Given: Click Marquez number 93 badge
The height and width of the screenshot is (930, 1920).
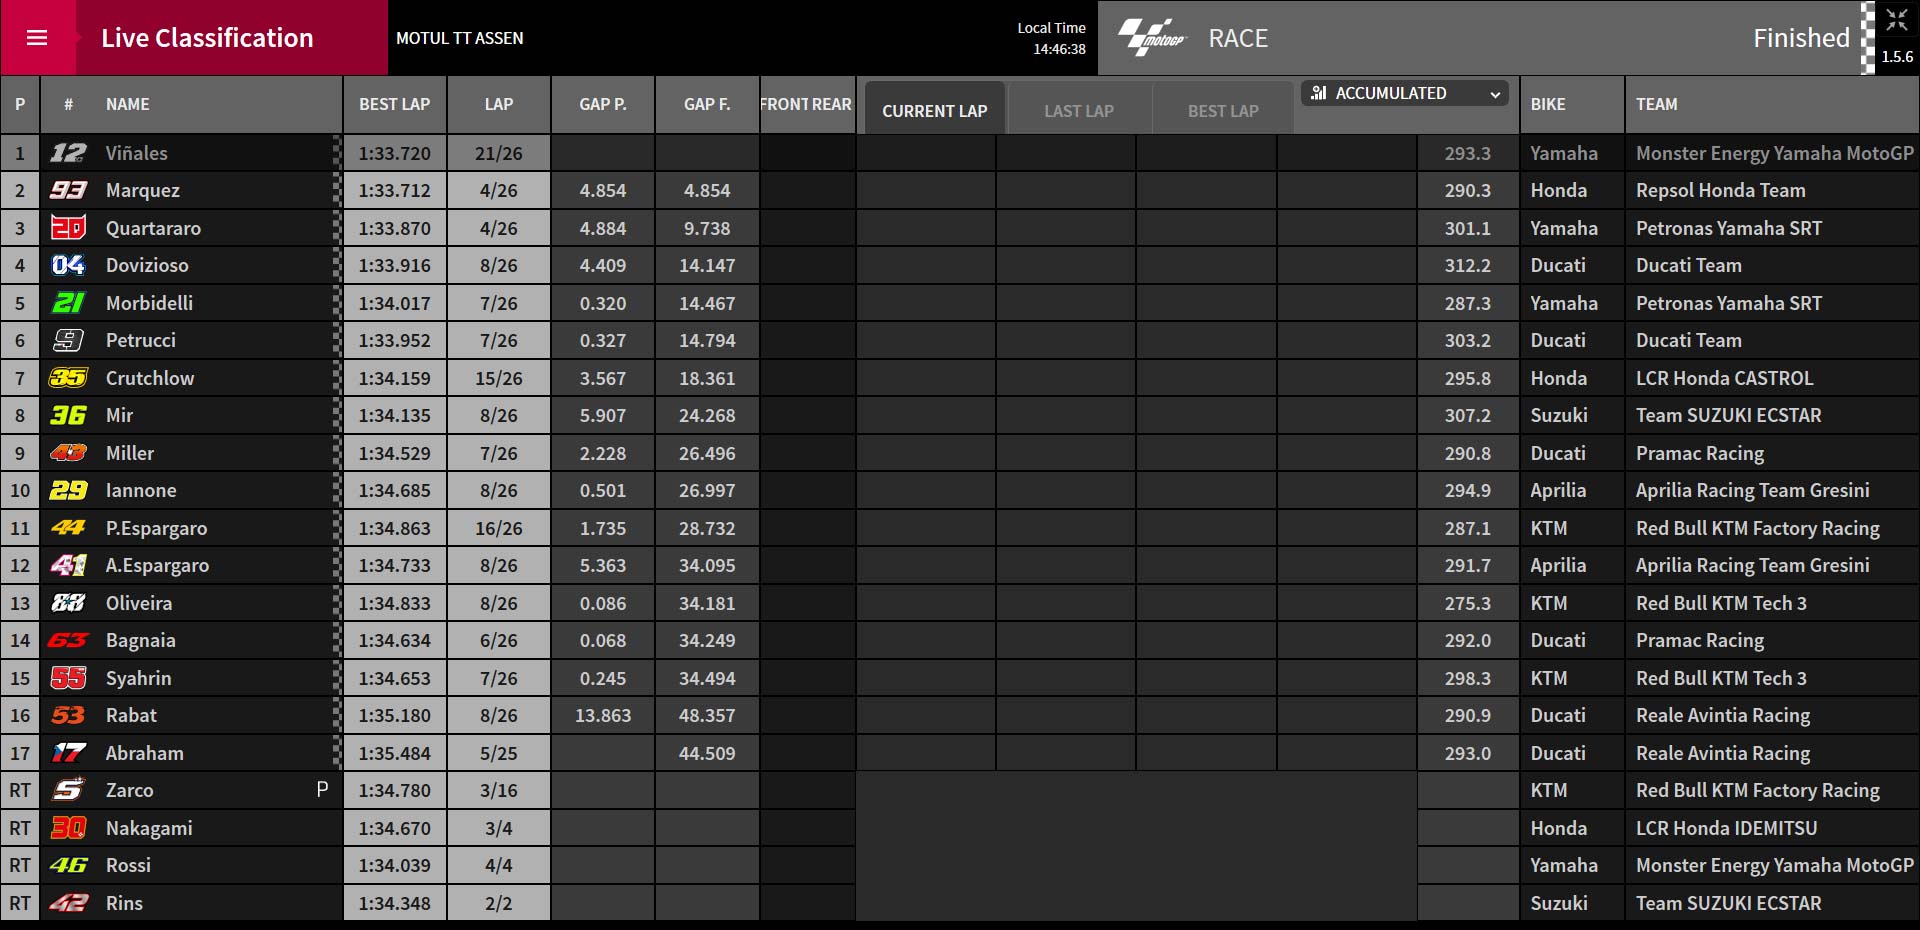Looking at the screenshot, I should pyautogui.click(x=68, y=190).
